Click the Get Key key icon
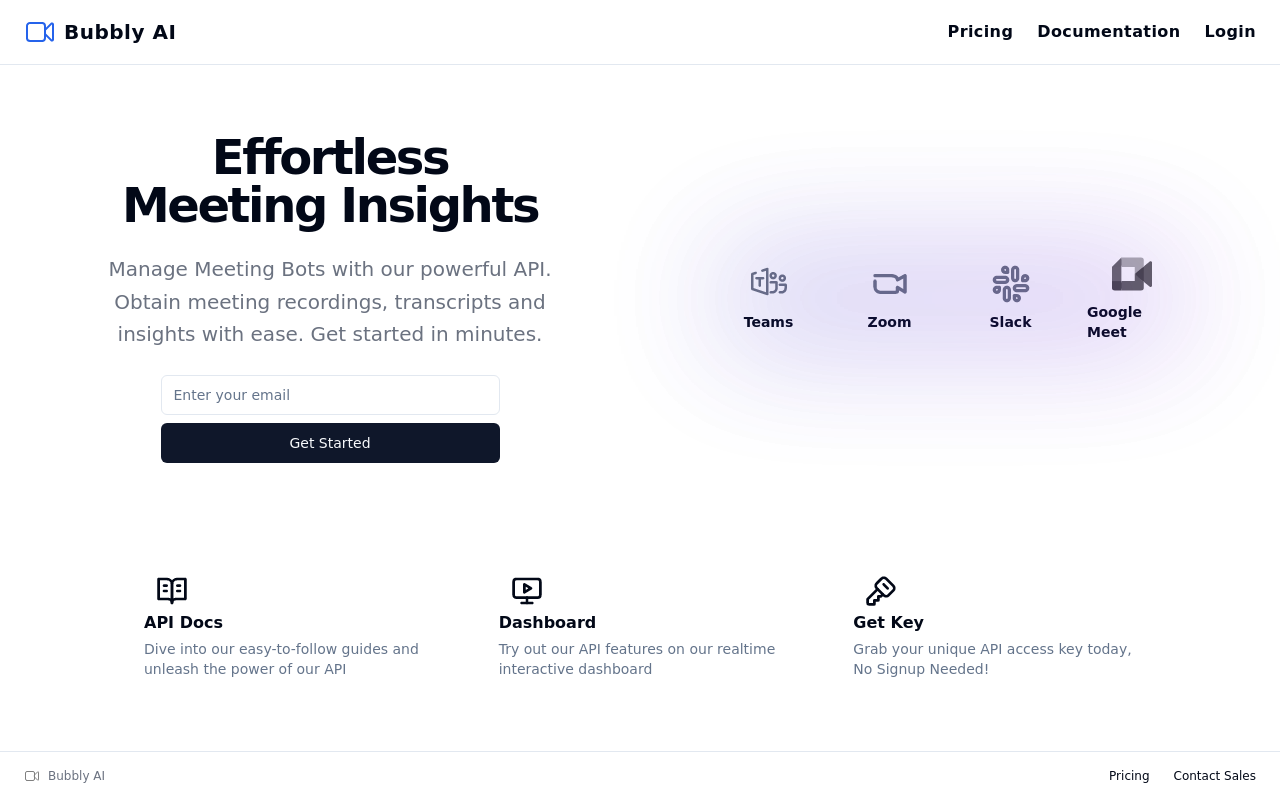Screen dimensions: 1280x800 881,591
